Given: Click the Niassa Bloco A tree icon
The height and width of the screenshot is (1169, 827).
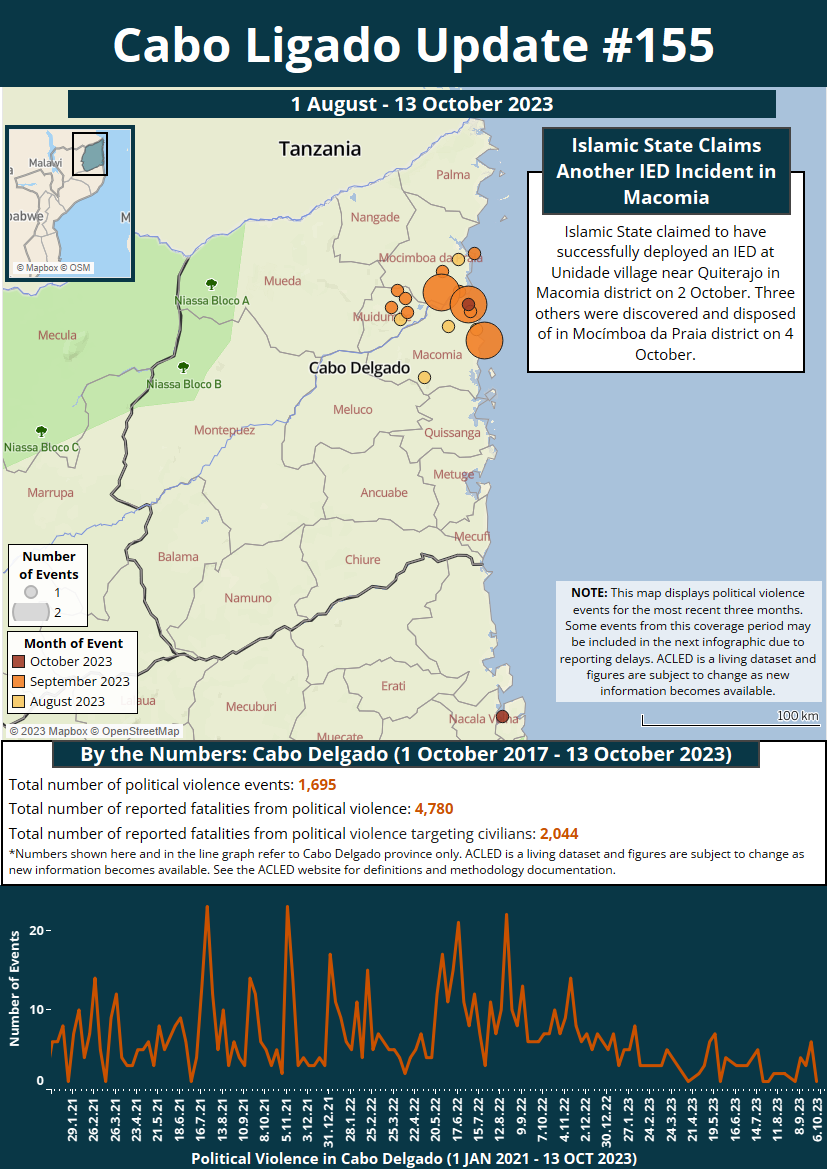Looking at the screenshot, I should coord(210,285).
